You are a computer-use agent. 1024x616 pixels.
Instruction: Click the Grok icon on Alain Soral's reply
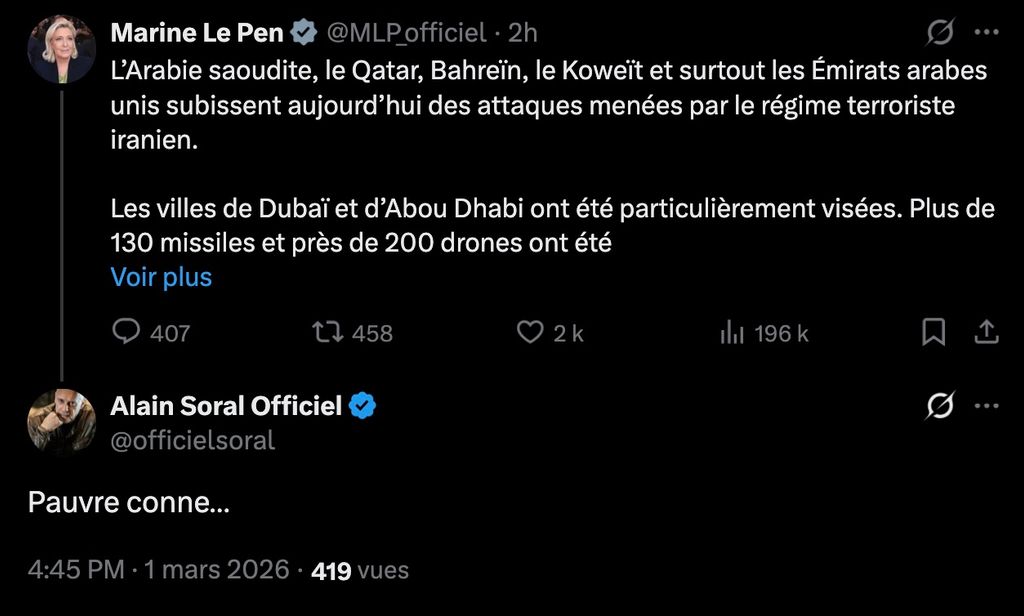tap(939, 406)
